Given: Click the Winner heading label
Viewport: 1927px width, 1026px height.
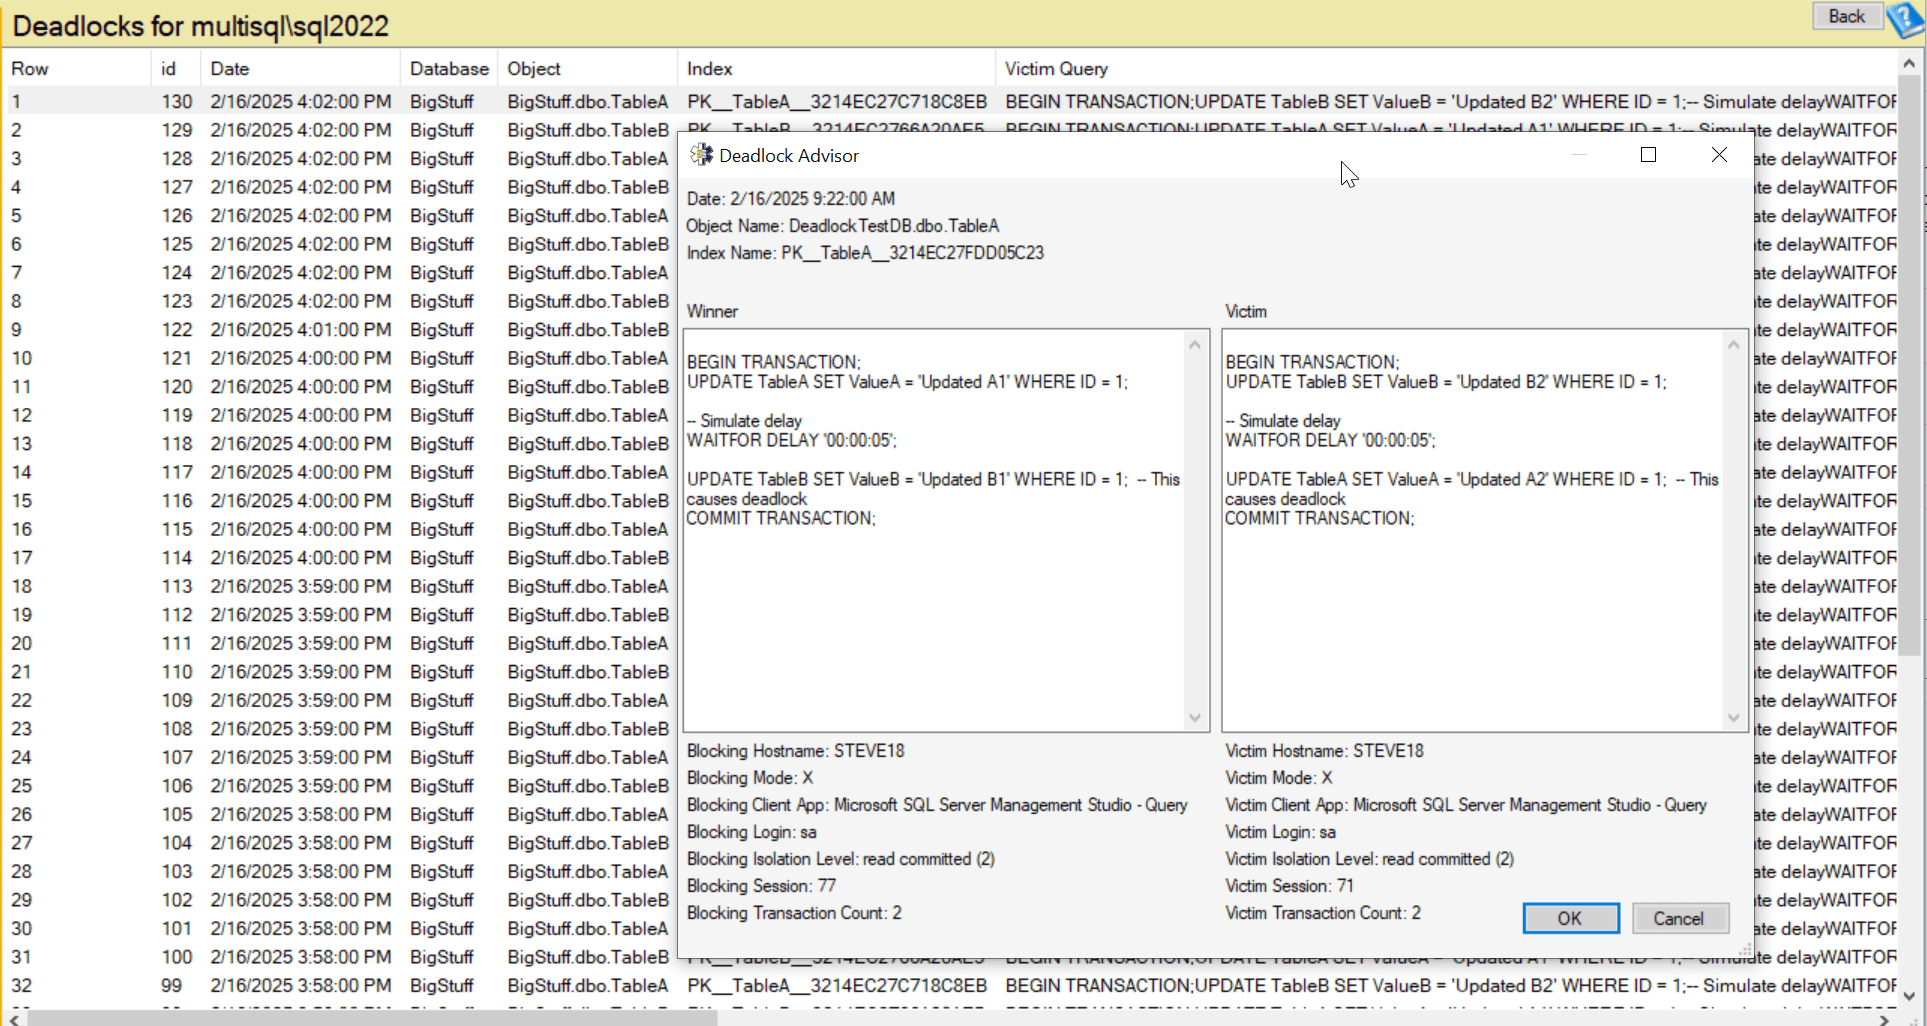Looking at the screenshot, I should (712, 311).
